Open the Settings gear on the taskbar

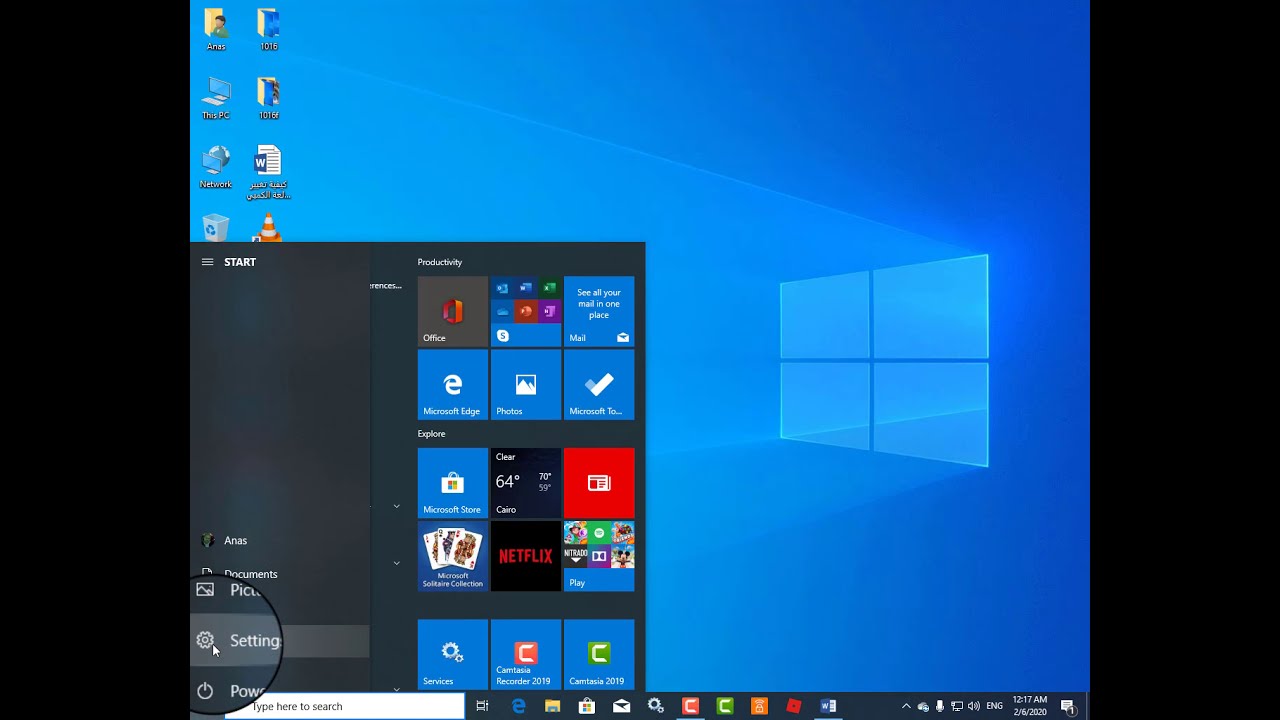pos(656,706)
